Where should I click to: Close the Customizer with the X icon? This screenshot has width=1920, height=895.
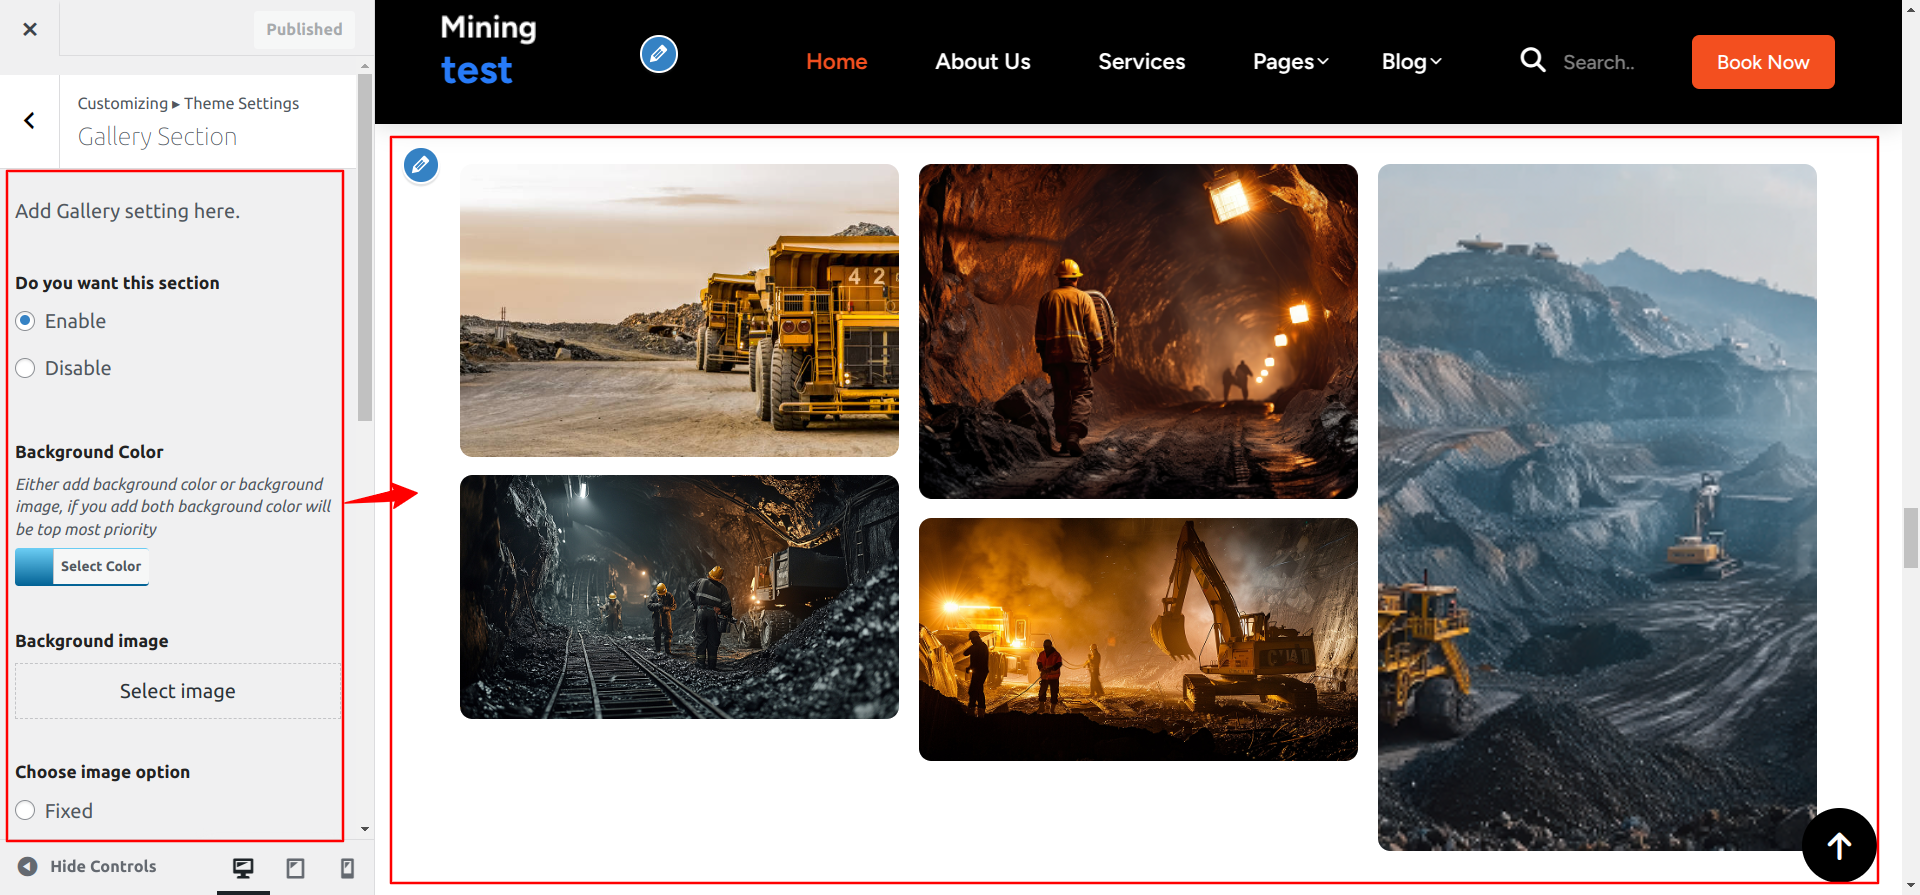coord(30,29)
